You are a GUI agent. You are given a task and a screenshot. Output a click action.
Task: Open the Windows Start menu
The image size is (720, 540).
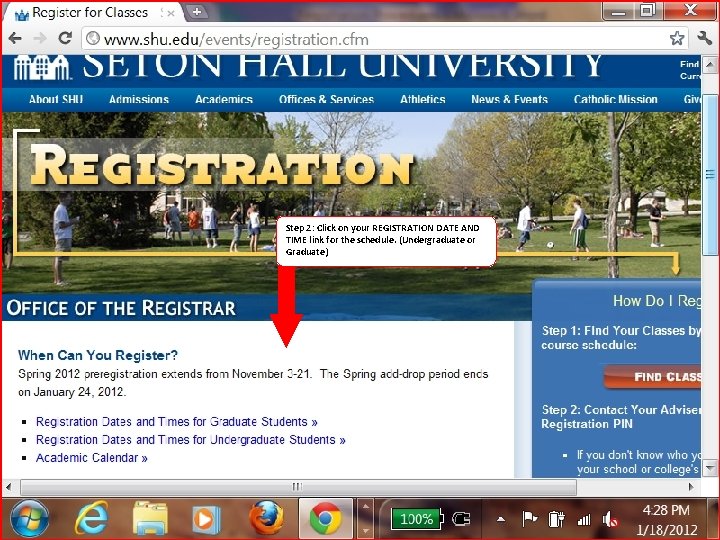point(30,519)
